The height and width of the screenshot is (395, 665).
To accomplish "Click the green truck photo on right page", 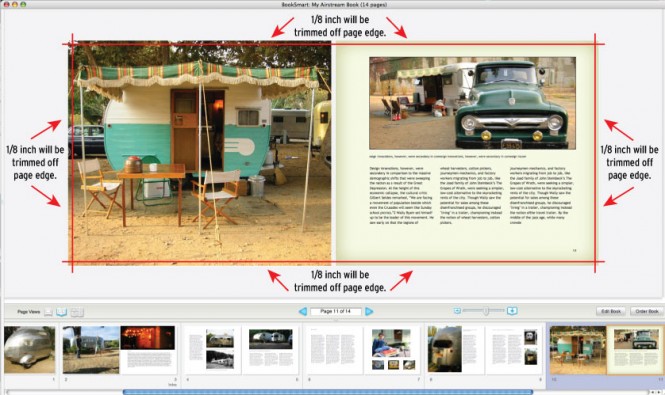I will pos(472,103).
